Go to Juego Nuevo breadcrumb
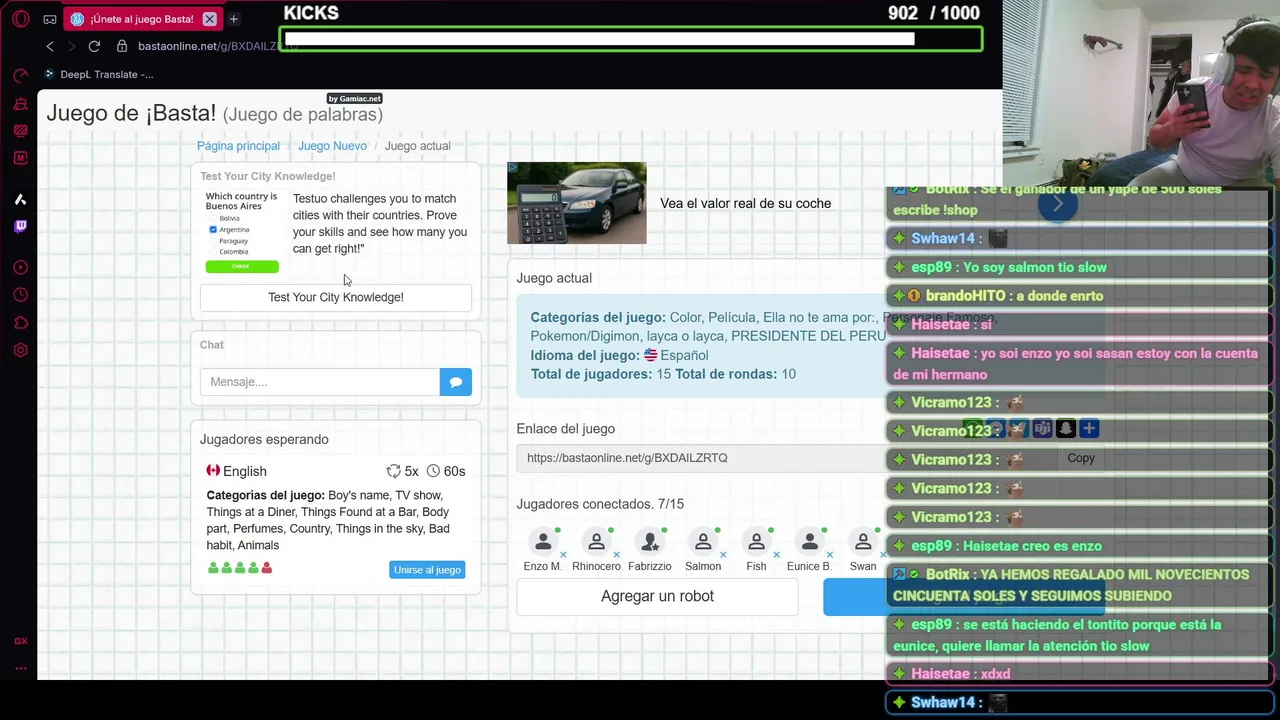1280x720 pixels. 332,146
